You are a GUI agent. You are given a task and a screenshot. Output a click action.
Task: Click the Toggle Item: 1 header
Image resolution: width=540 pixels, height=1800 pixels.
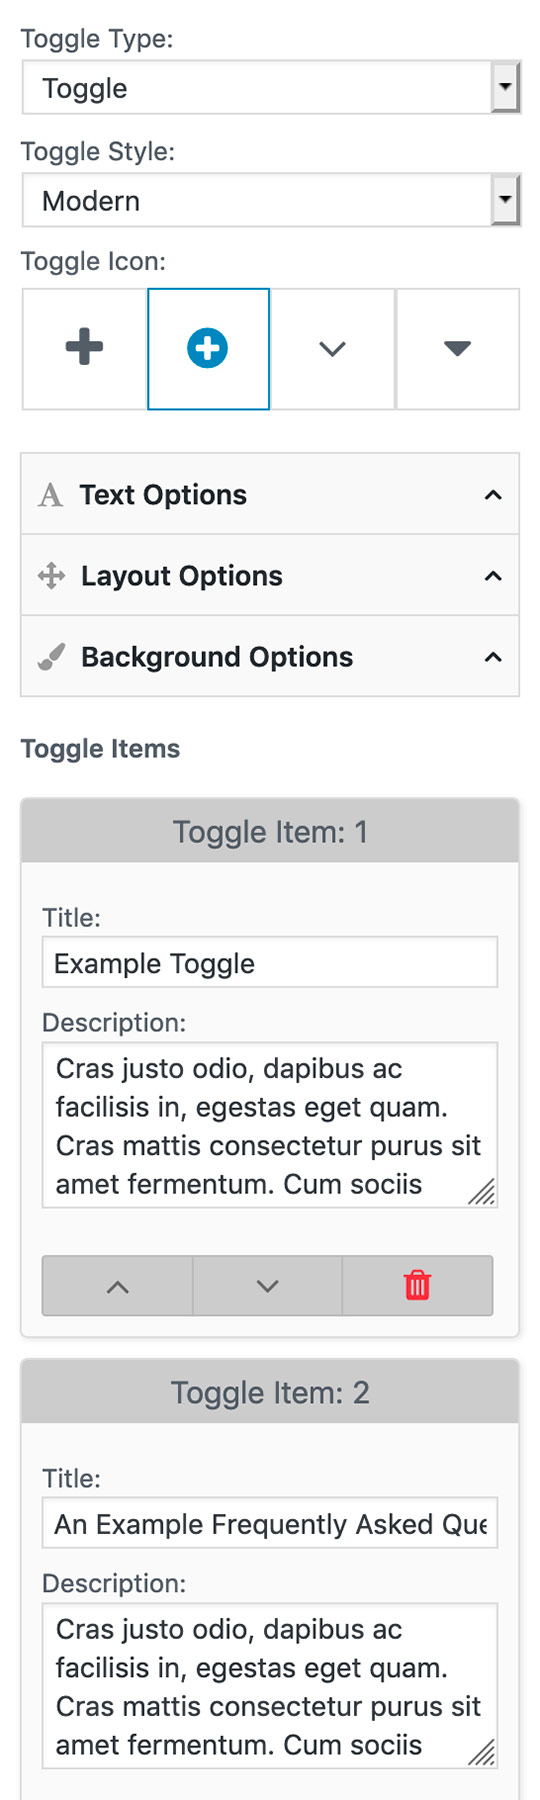tap(270, 831)
